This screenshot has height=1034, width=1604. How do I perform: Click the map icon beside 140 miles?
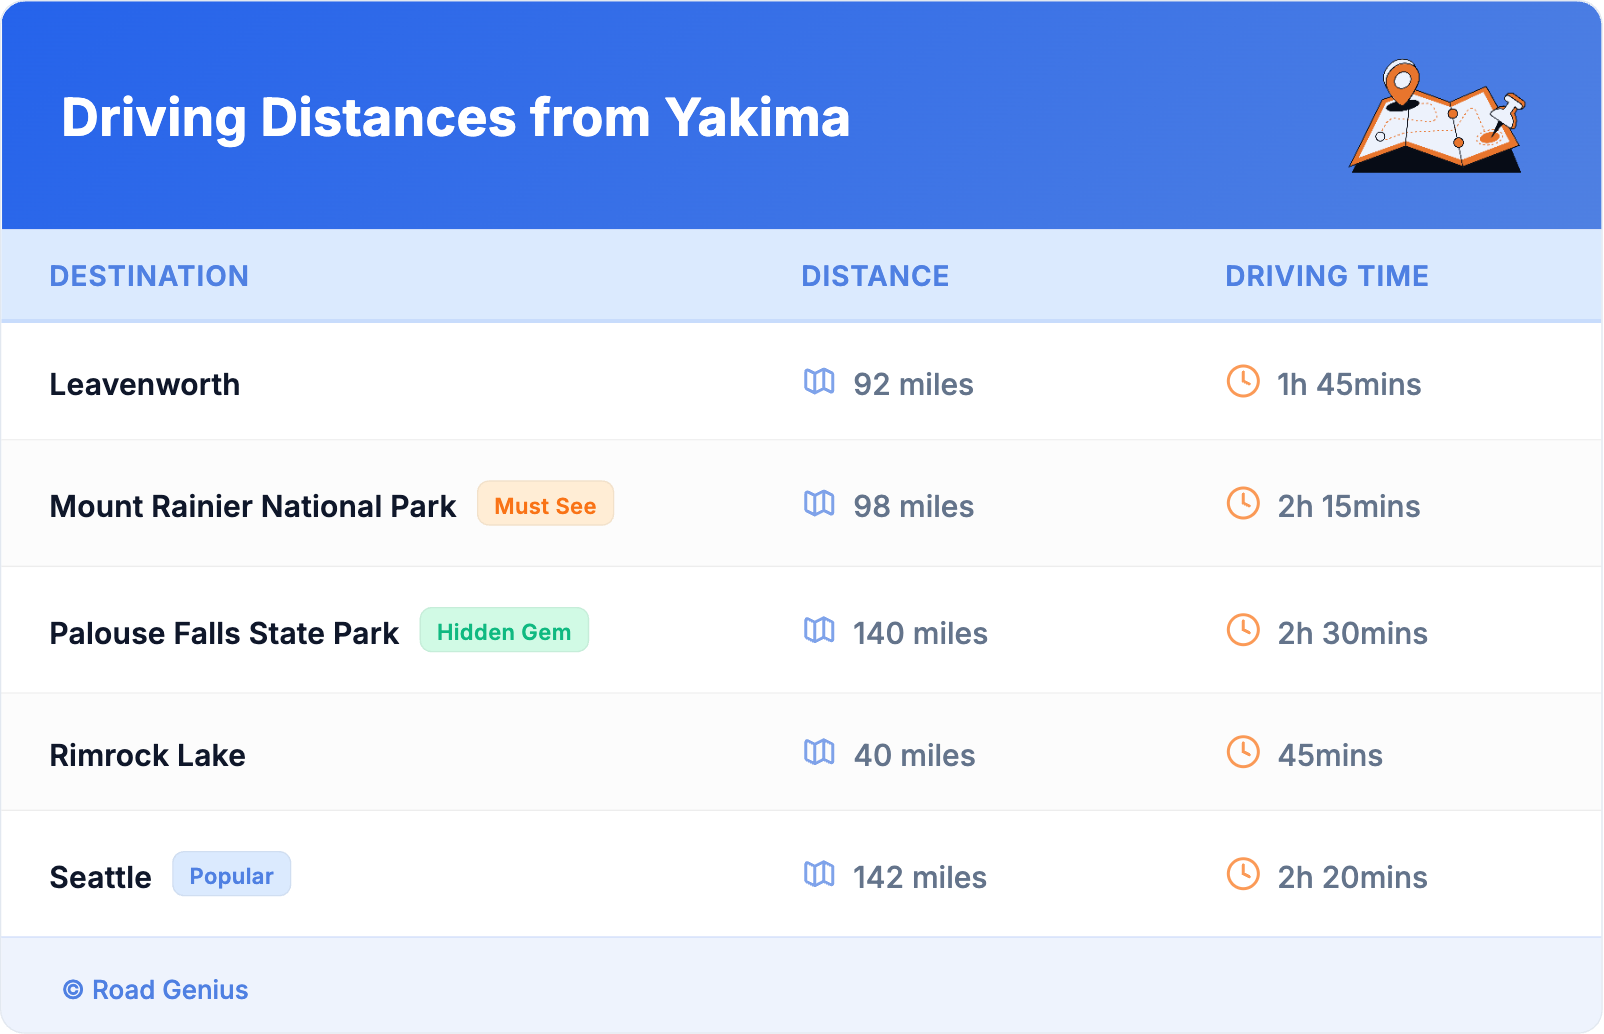click(x=819, y=631)
